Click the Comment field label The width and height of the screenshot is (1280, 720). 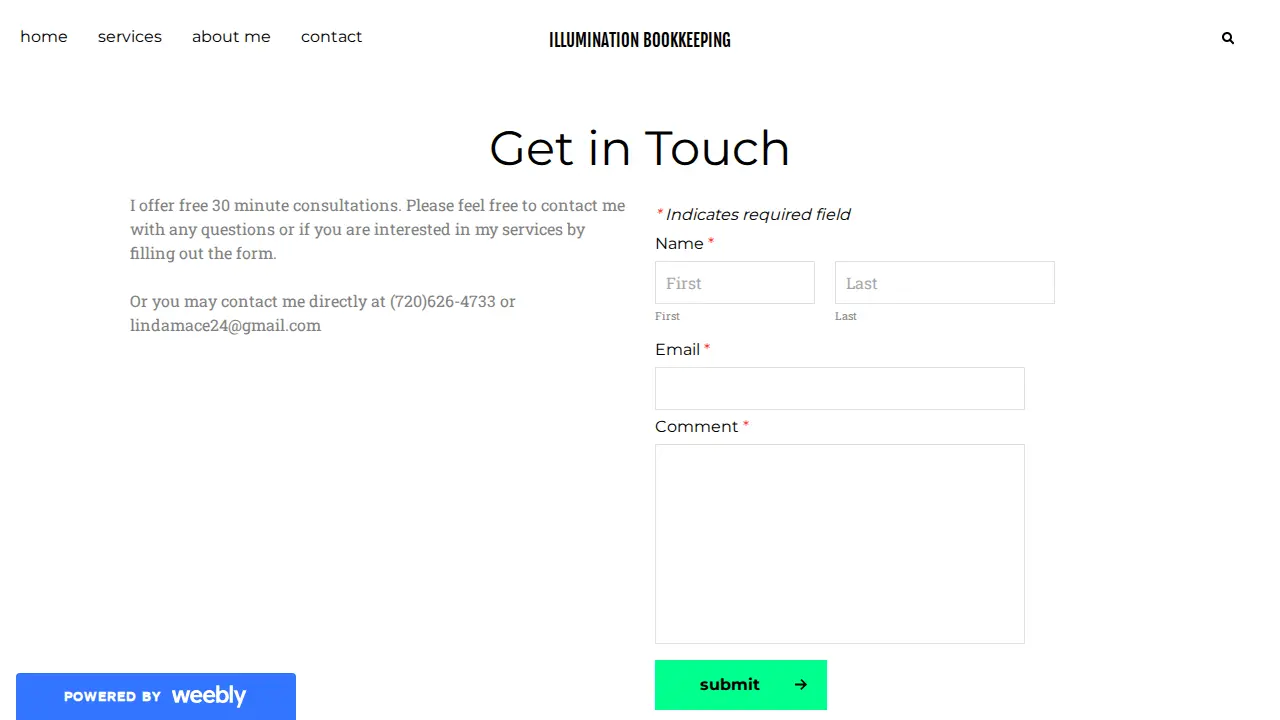[702, 427]
